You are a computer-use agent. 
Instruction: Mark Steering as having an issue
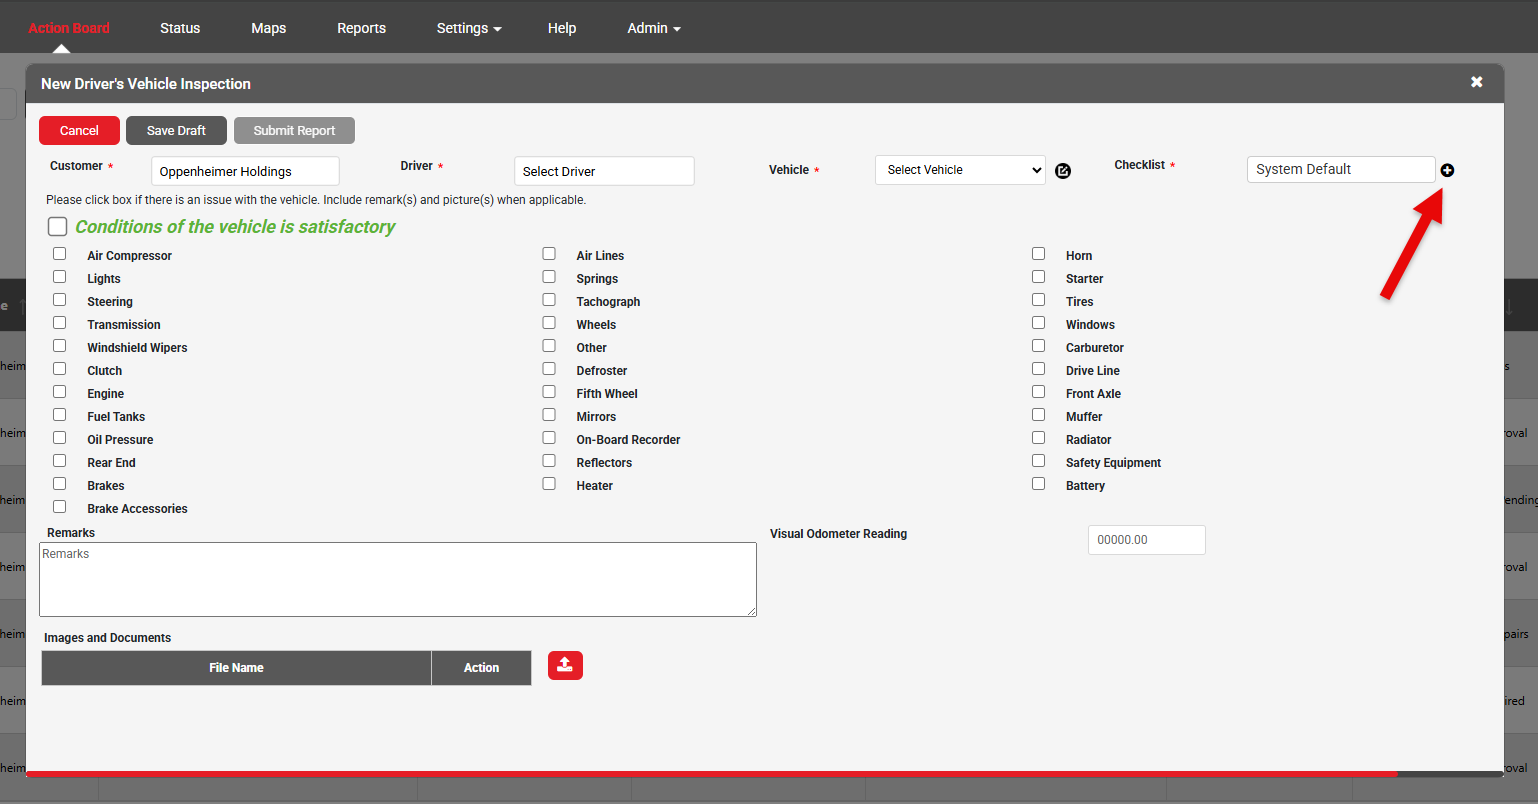tap(60, 300)
